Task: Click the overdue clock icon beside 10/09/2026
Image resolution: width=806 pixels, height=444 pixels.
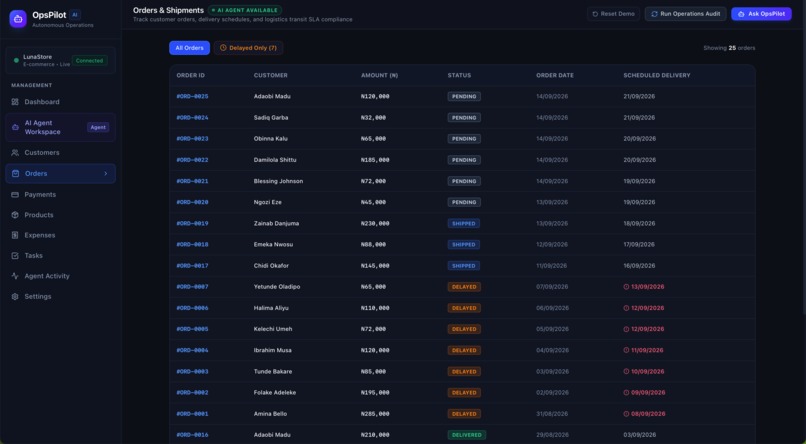Action: 626,372
